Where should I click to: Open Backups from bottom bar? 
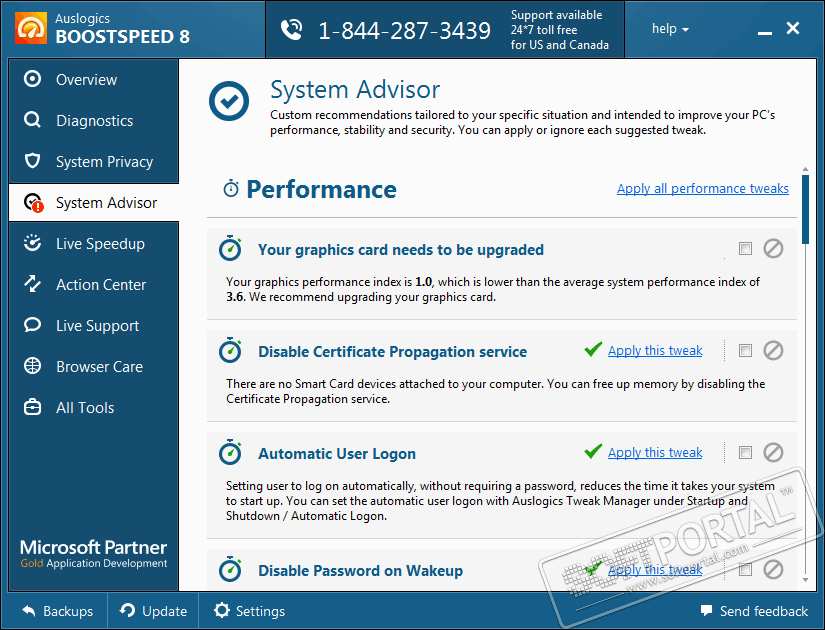click(x=57, y=611)
